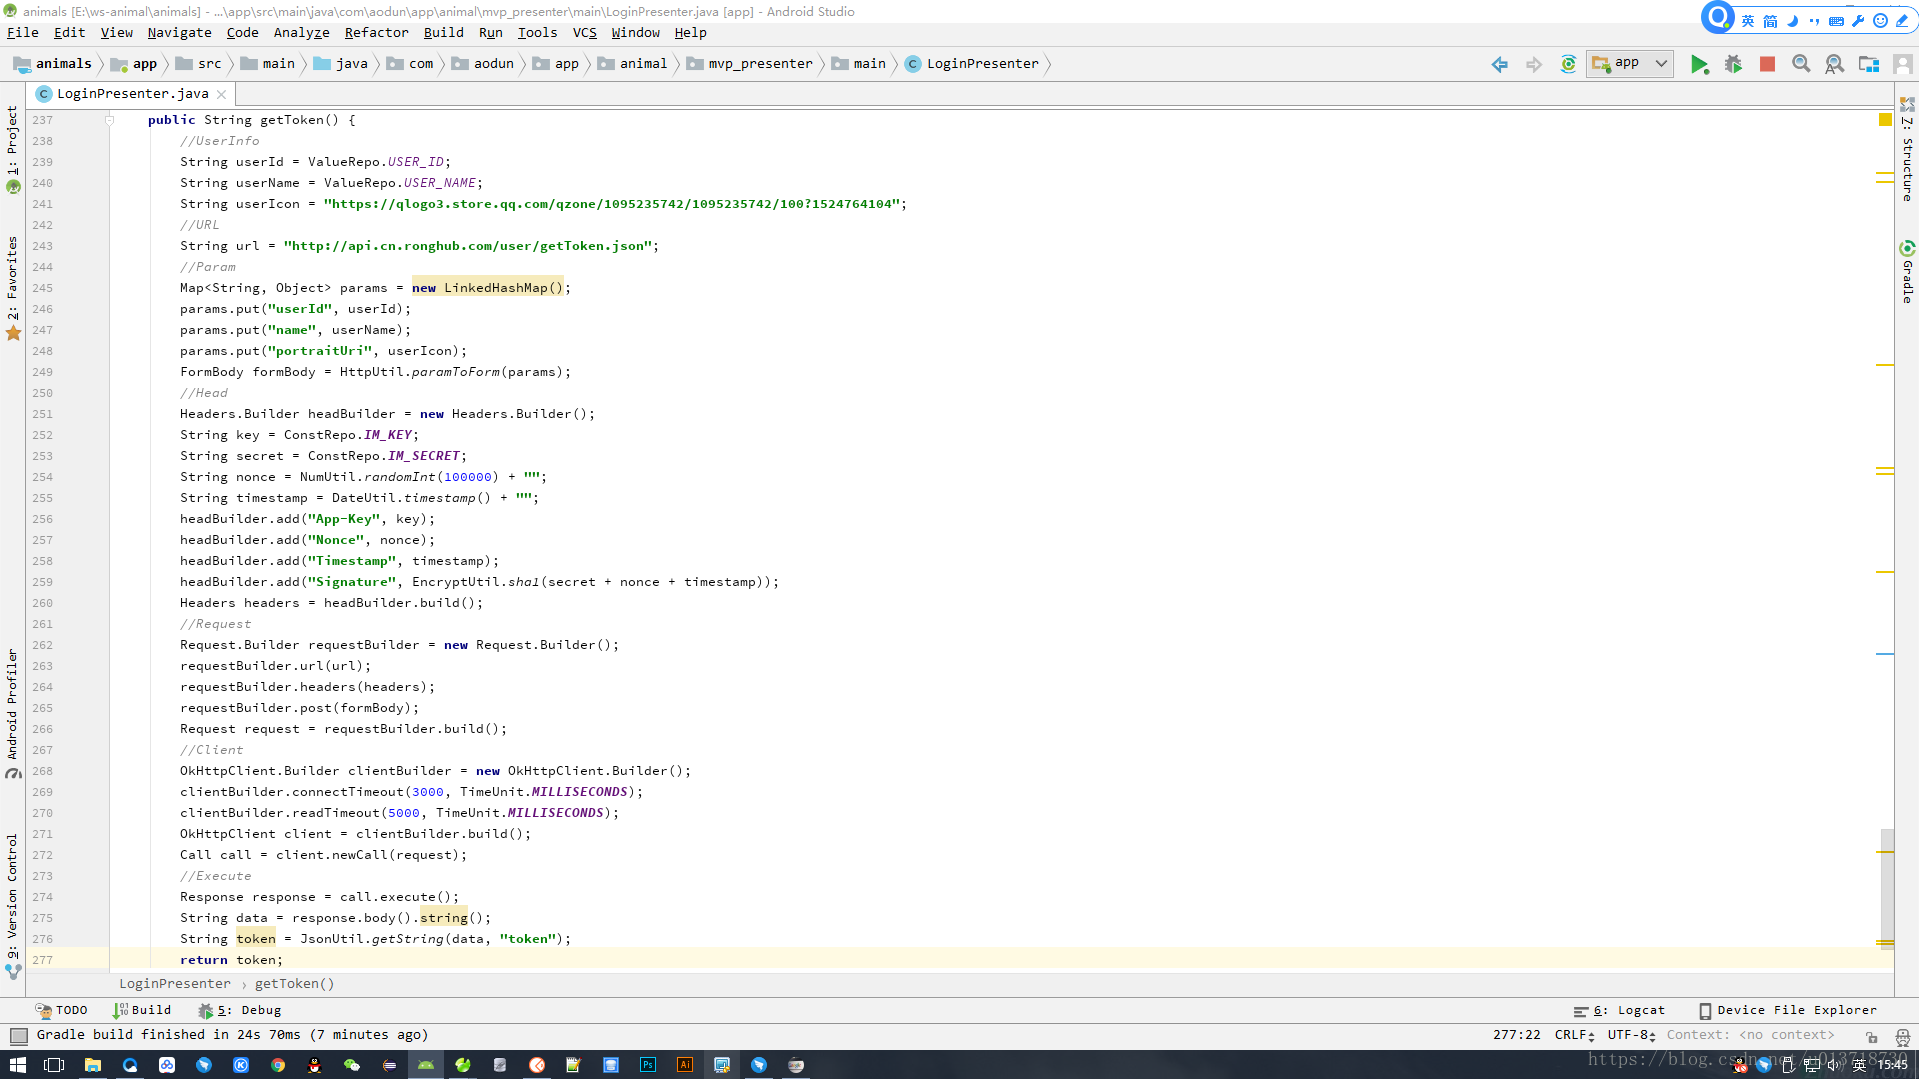
Task: Open input method soft keyboard icon
Action: coord(1836,21)
